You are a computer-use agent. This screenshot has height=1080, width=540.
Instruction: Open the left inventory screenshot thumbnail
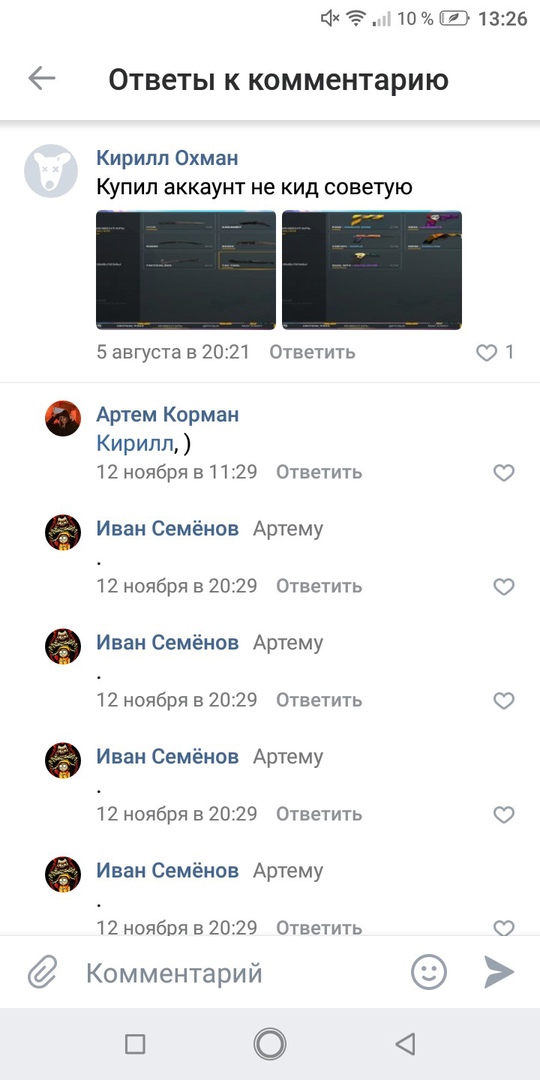pyautogui.click(x=186, y=270)
